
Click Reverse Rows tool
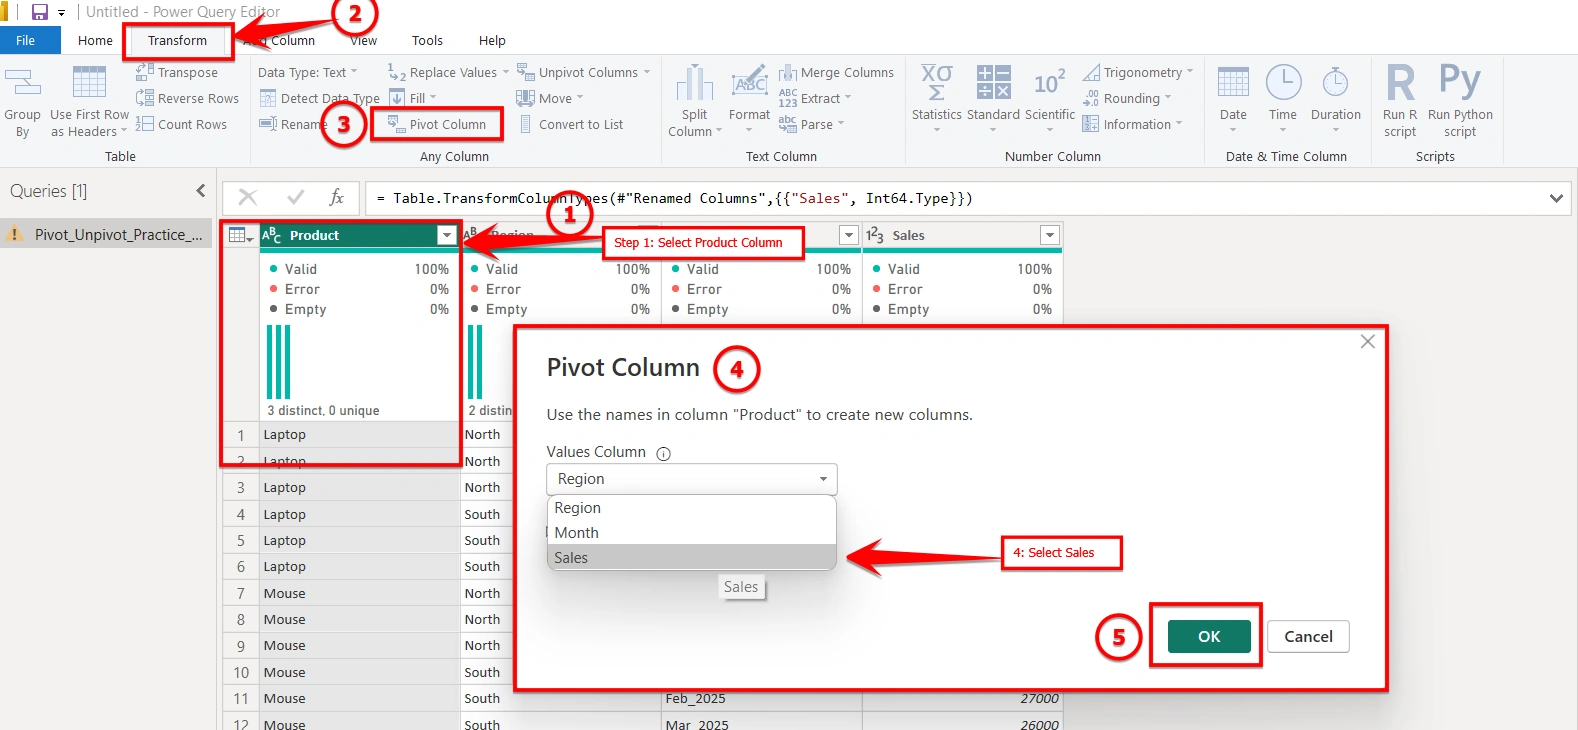tap(187, 98)
